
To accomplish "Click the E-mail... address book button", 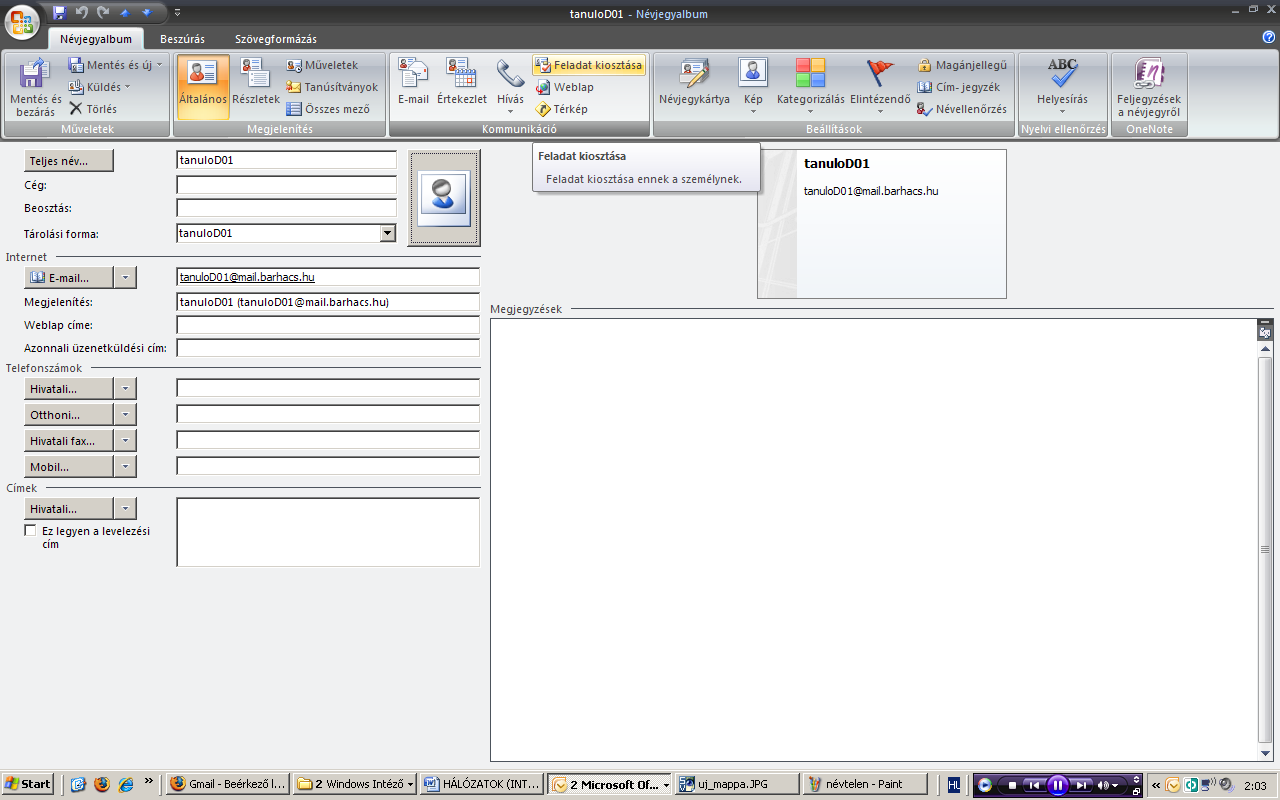I will pos(69,277).
